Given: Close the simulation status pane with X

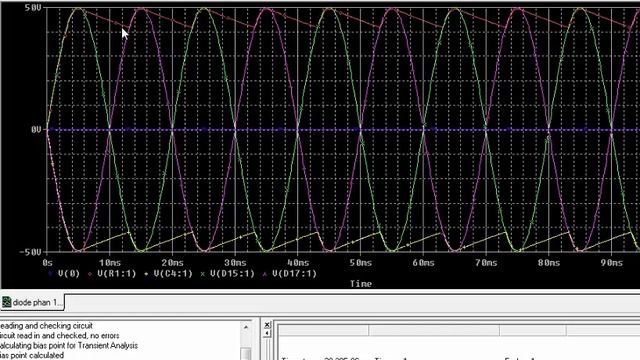Looking at the screenshot, I should click(267, 324).
